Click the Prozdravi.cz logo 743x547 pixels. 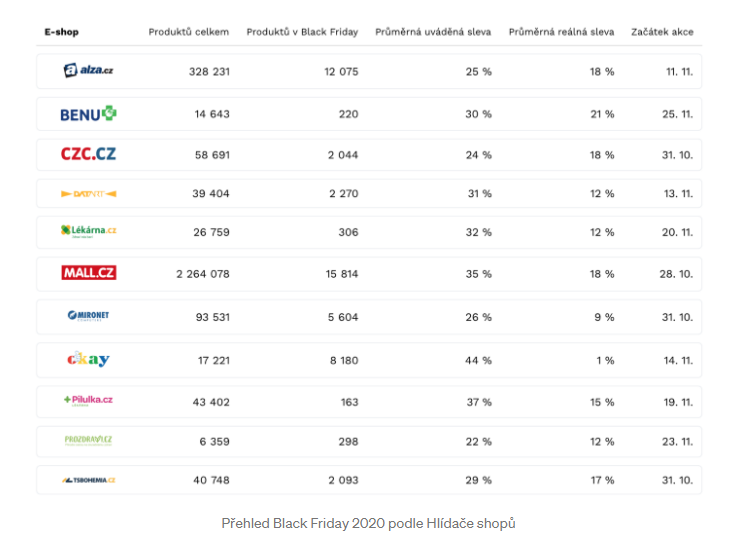(x=88, y=440)
